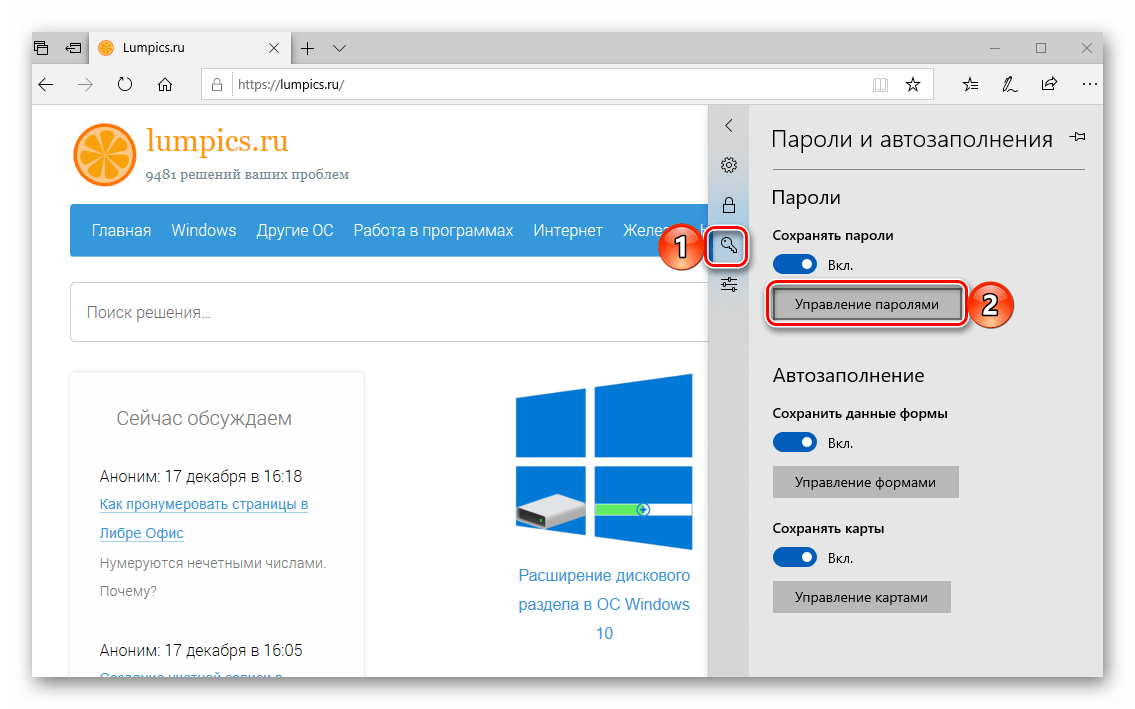Viewport: 1135px width, 709px height.
Task: Click comment text Нумеруются нечетными числами
Action: [x=213, y=563]
